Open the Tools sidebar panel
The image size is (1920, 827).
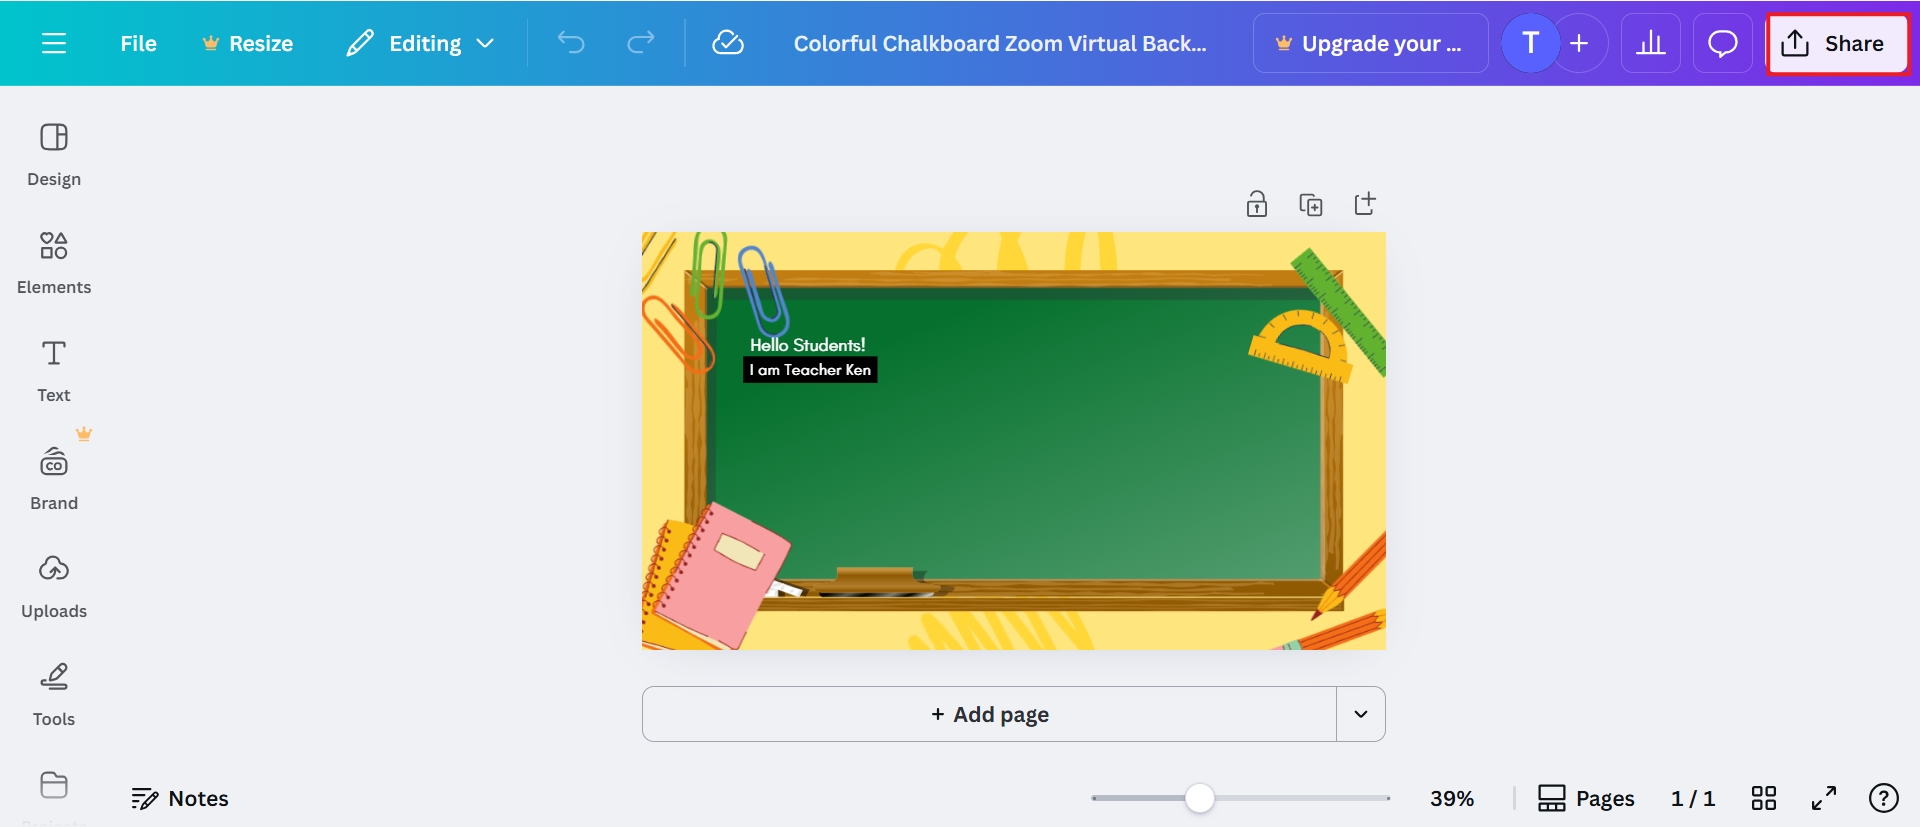tap(54, 695)
